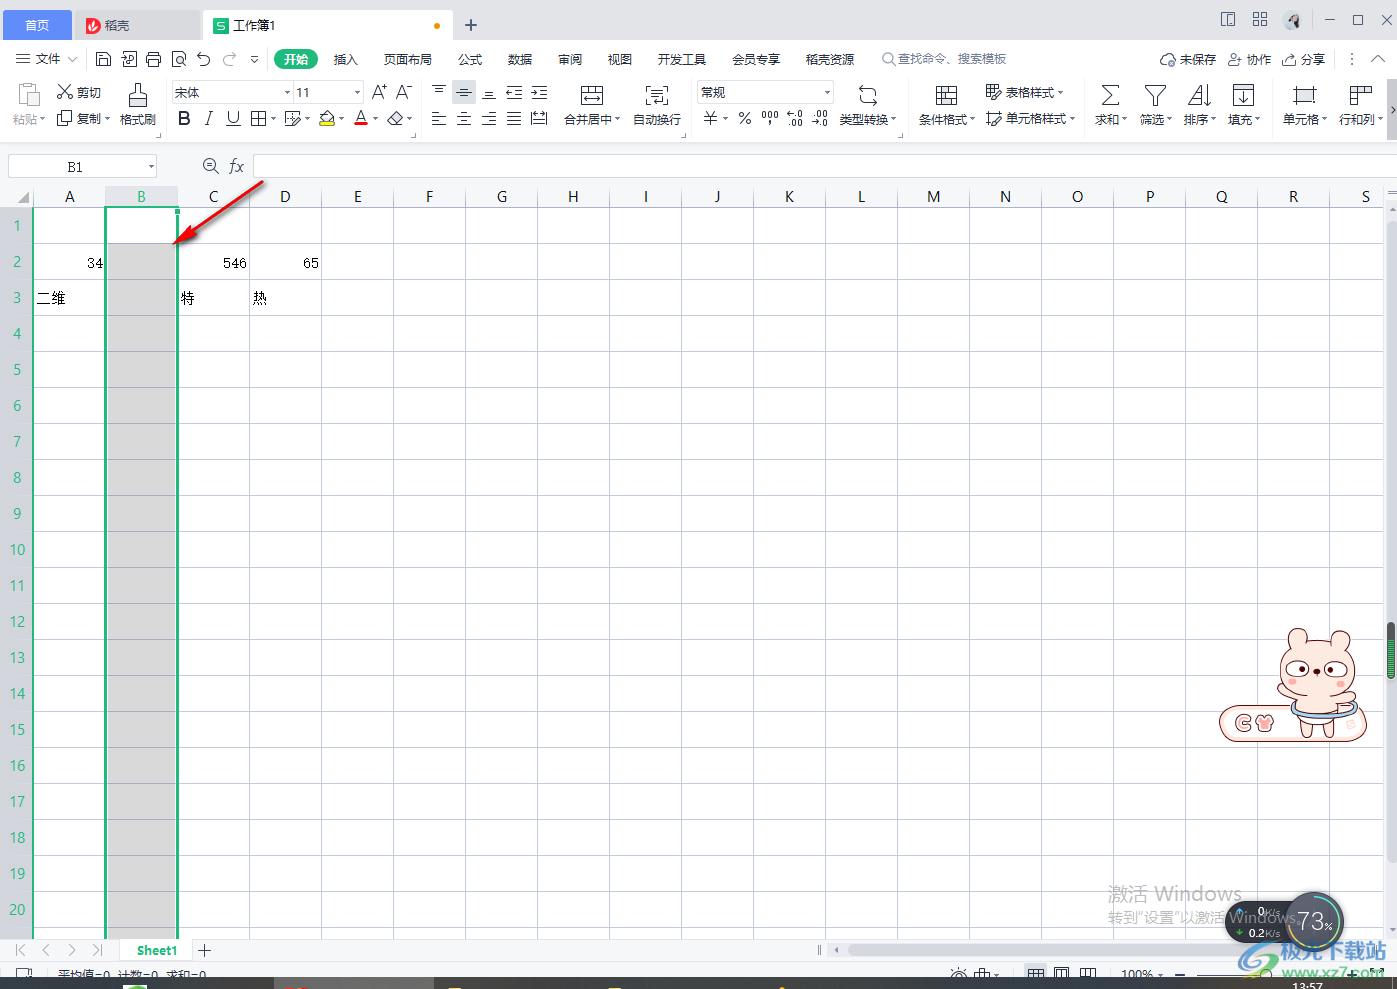Click the Print icon
1397x989 pixels.
(x=153, y=59)
